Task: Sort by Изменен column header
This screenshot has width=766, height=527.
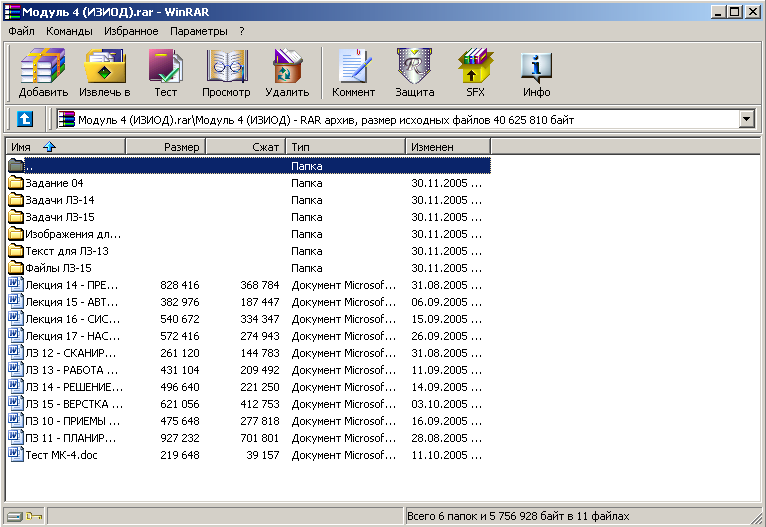Action: click(448, 147)
